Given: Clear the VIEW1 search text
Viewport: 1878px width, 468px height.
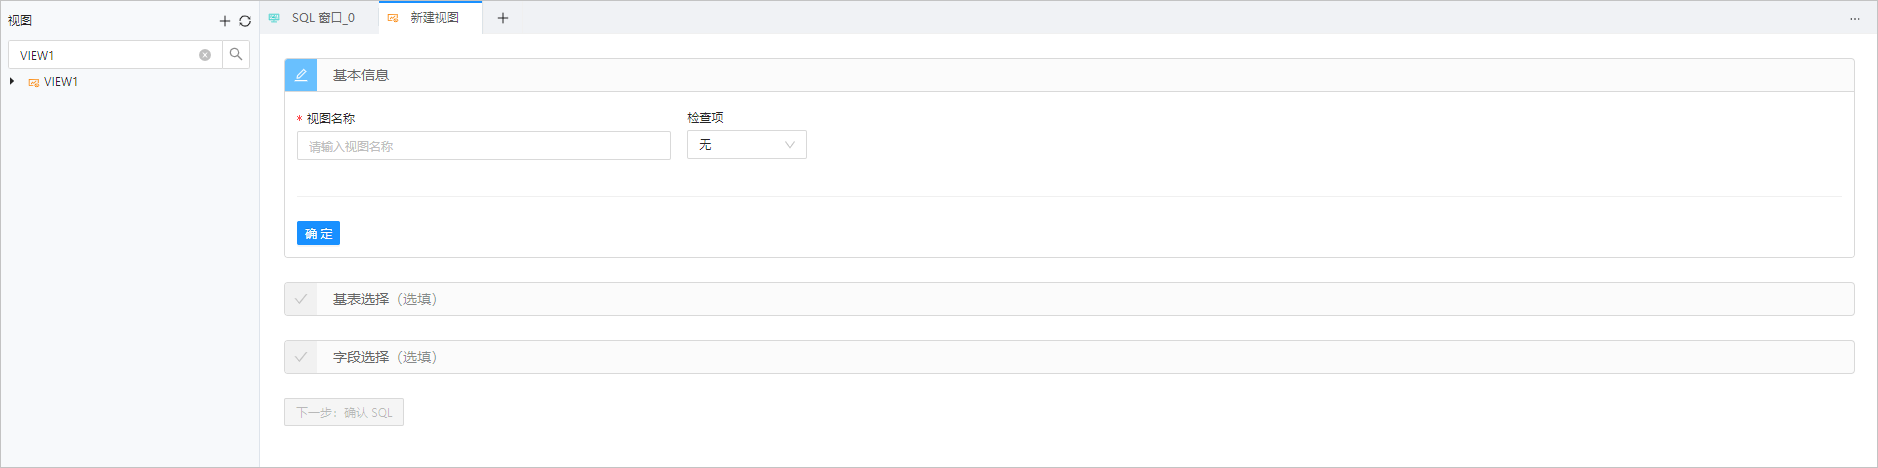Looking at the screenshot, I should [205, 55].
